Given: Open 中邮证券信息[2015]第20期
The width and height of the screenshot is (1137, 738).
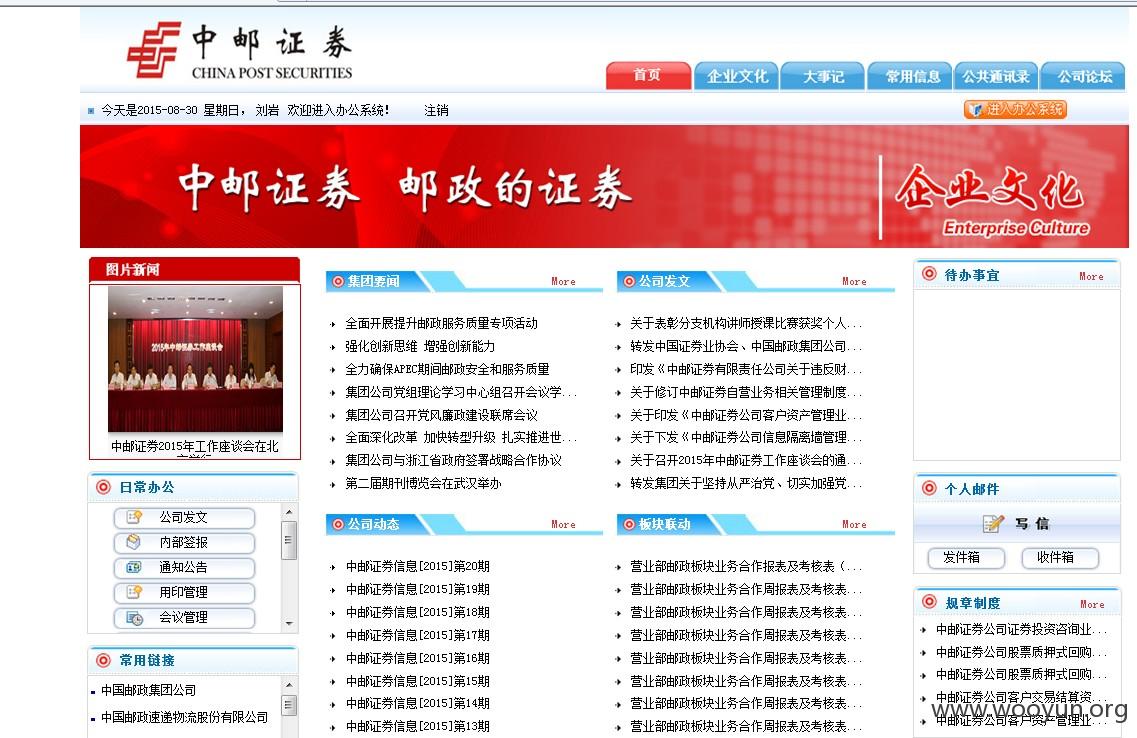Looking at the screenshot, I should click(x=418, y=566).
